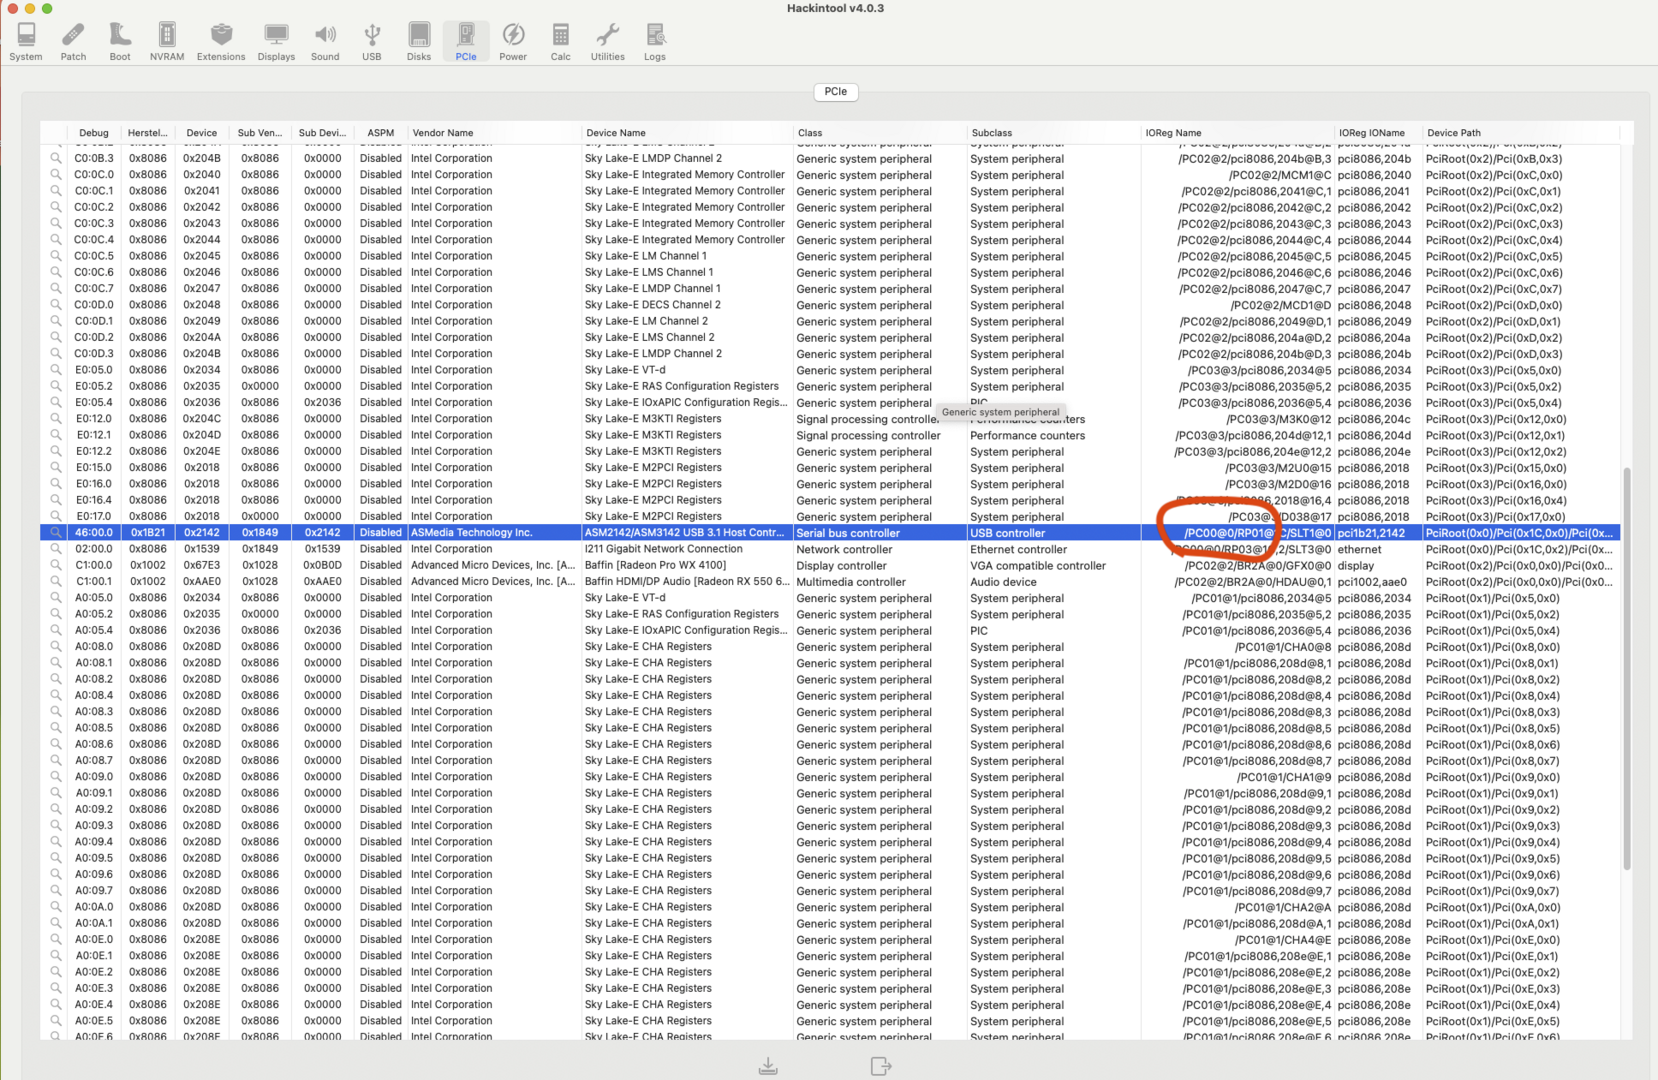Select the PCIe tab above the table
This screenshot has width=1658, height=1080.
(836, 92)
